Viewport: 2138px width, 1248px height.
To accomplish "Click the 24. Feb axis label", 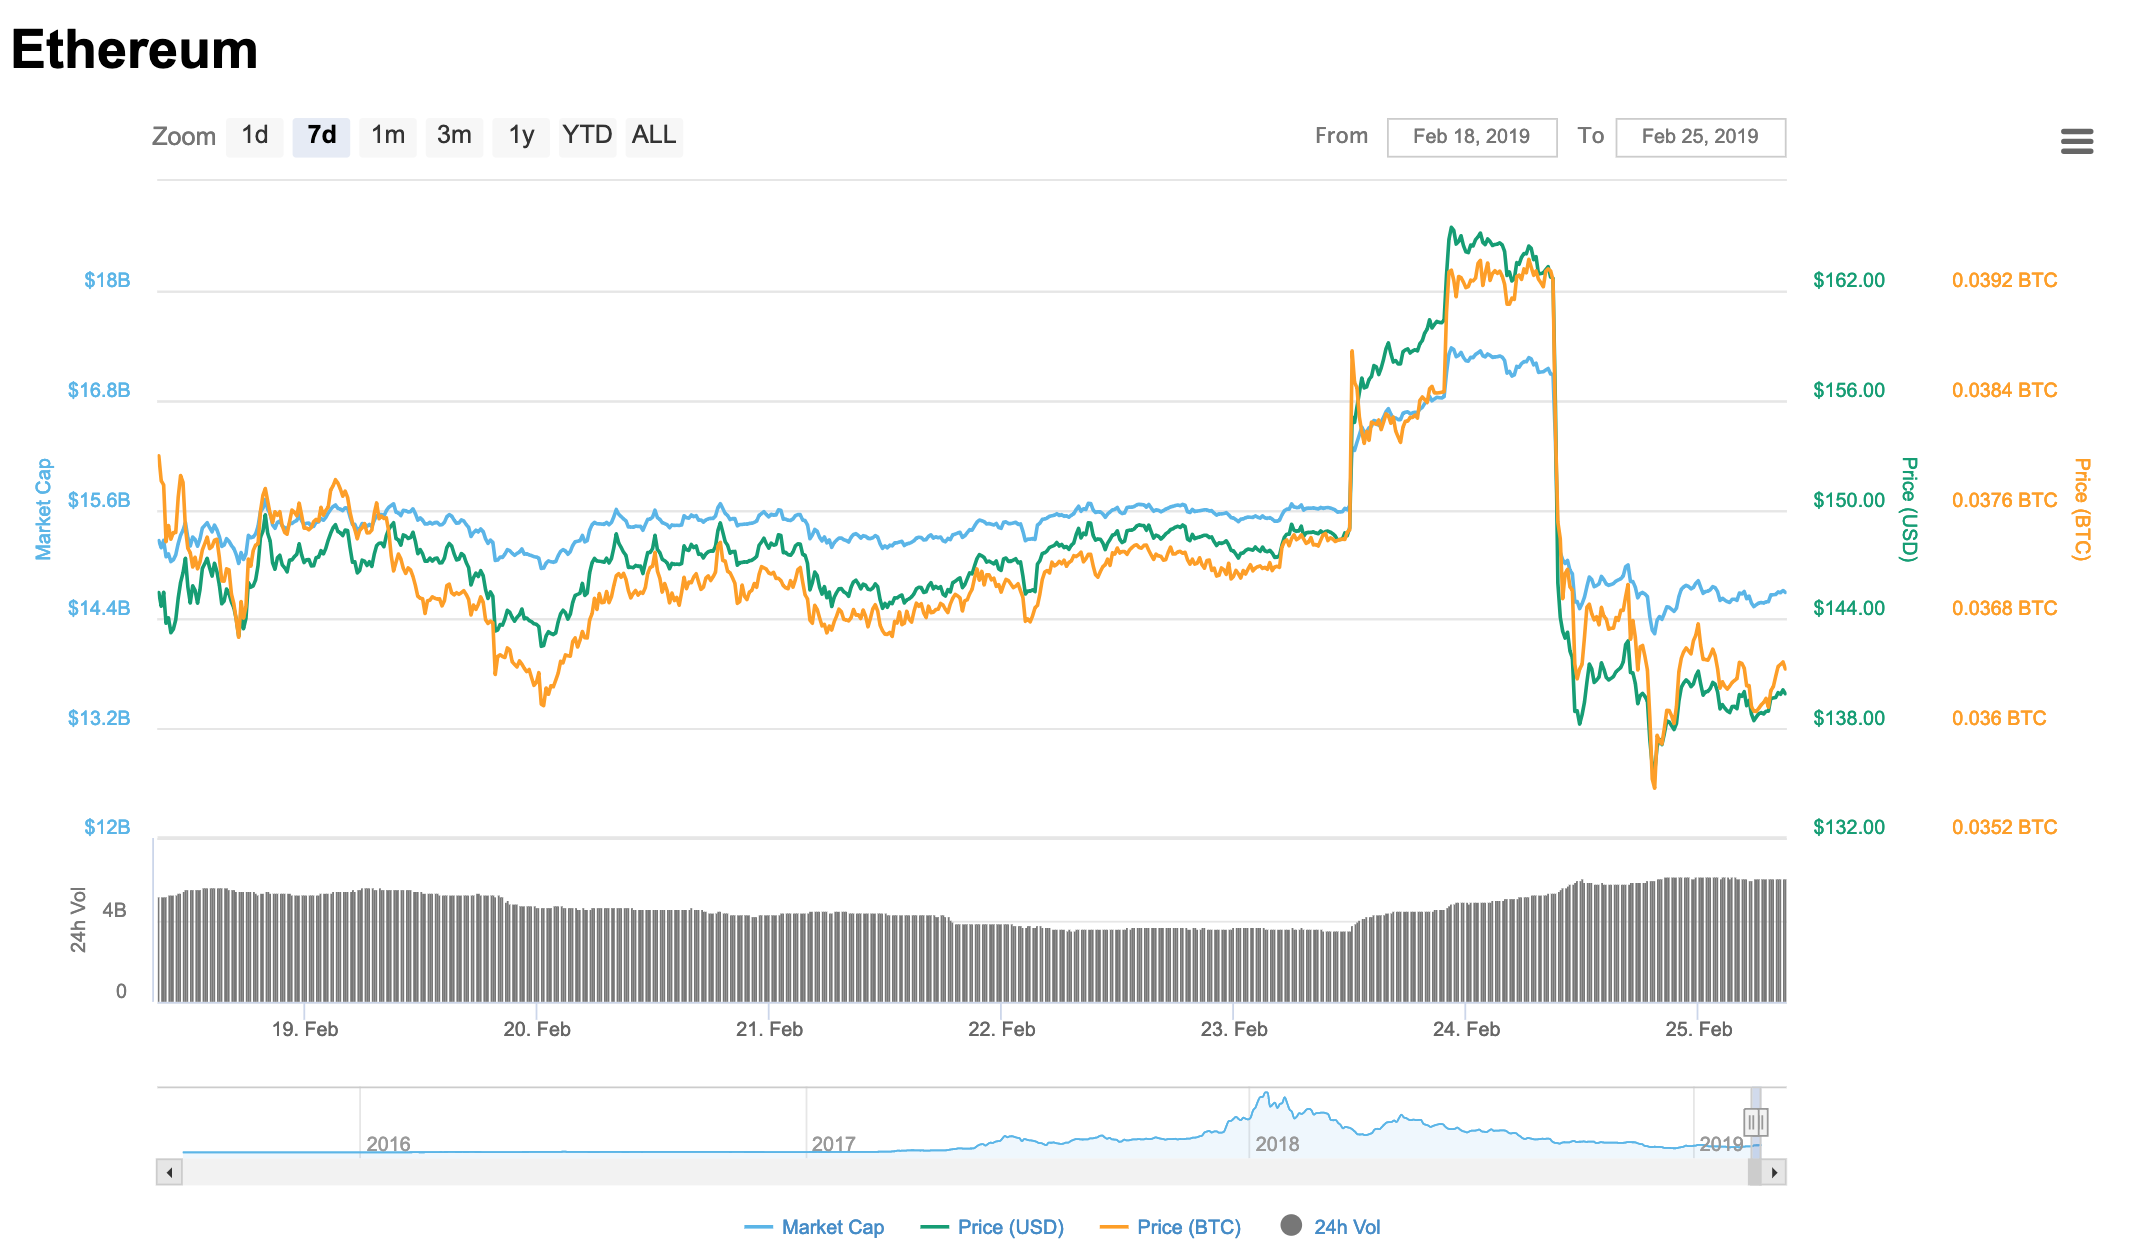I will (x=1466, y=1029).
